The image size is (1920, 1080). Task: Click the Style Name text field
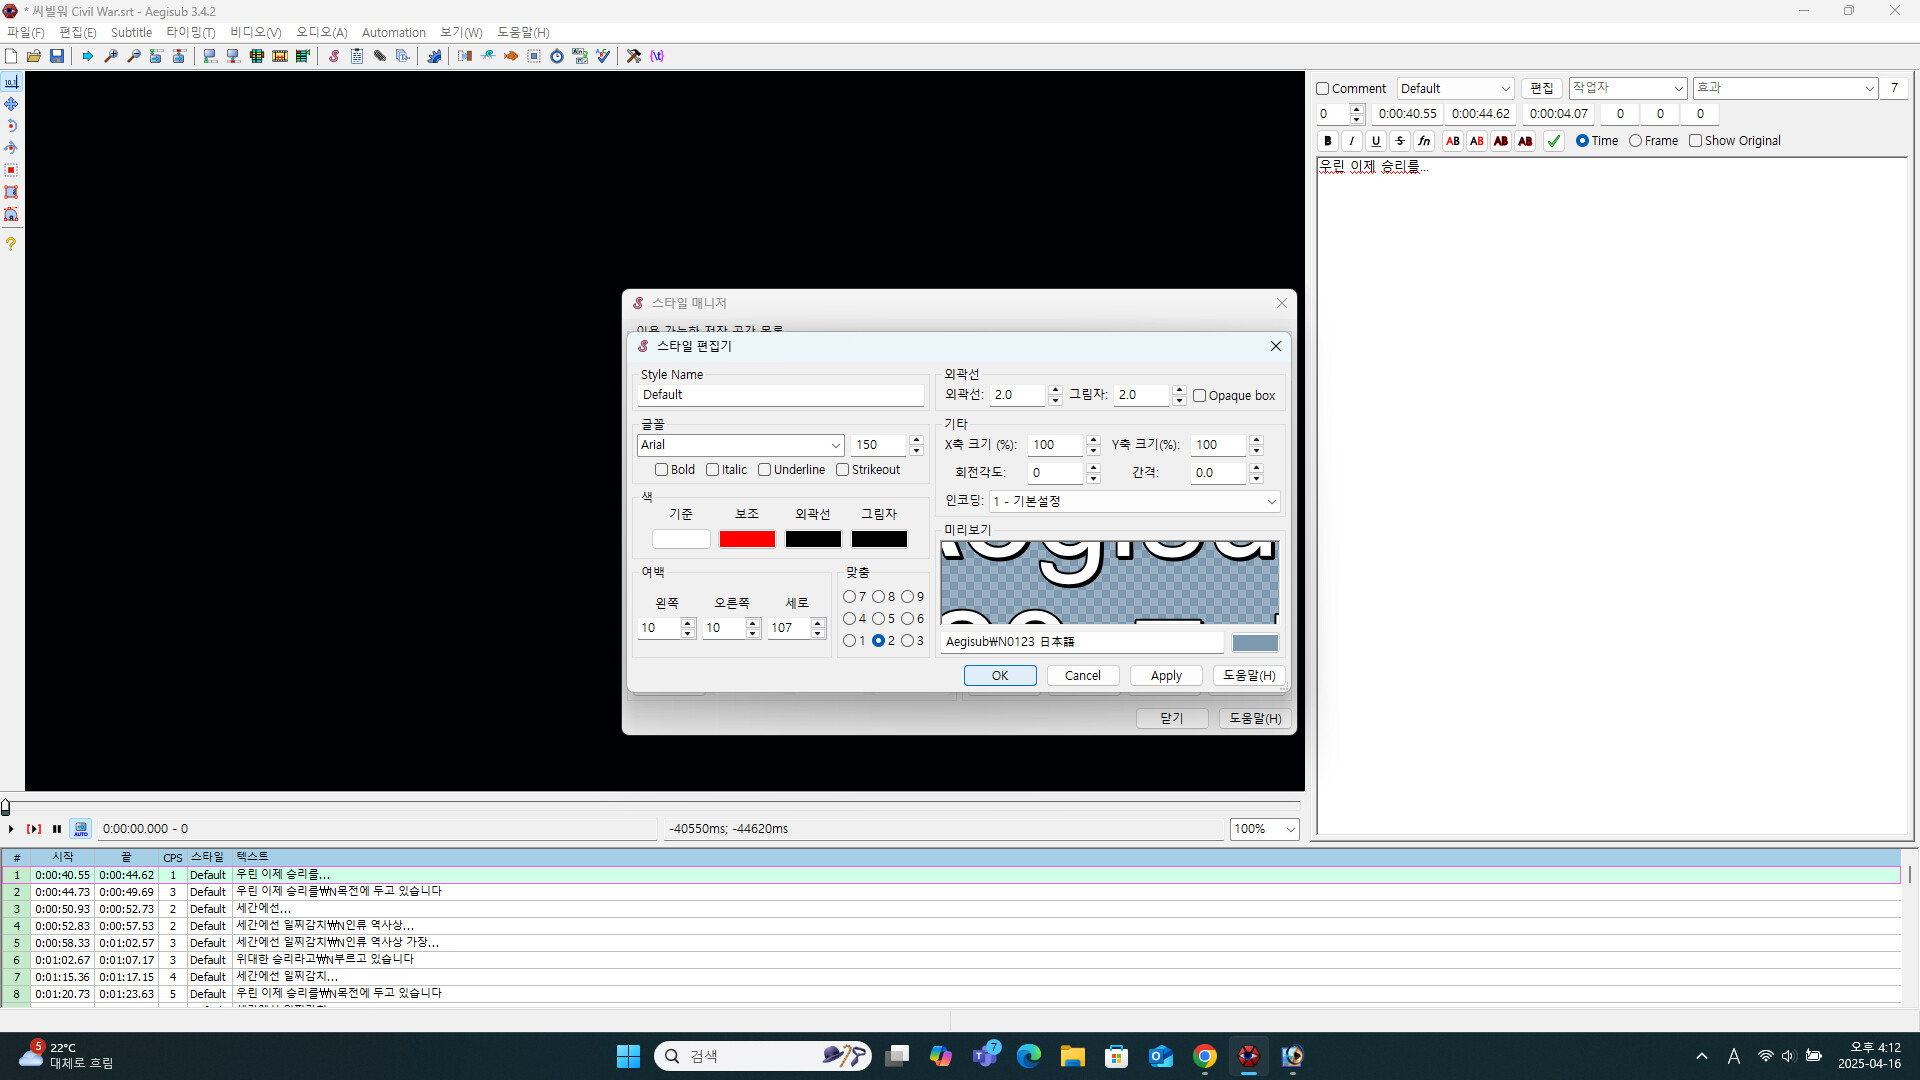[780, 395]
